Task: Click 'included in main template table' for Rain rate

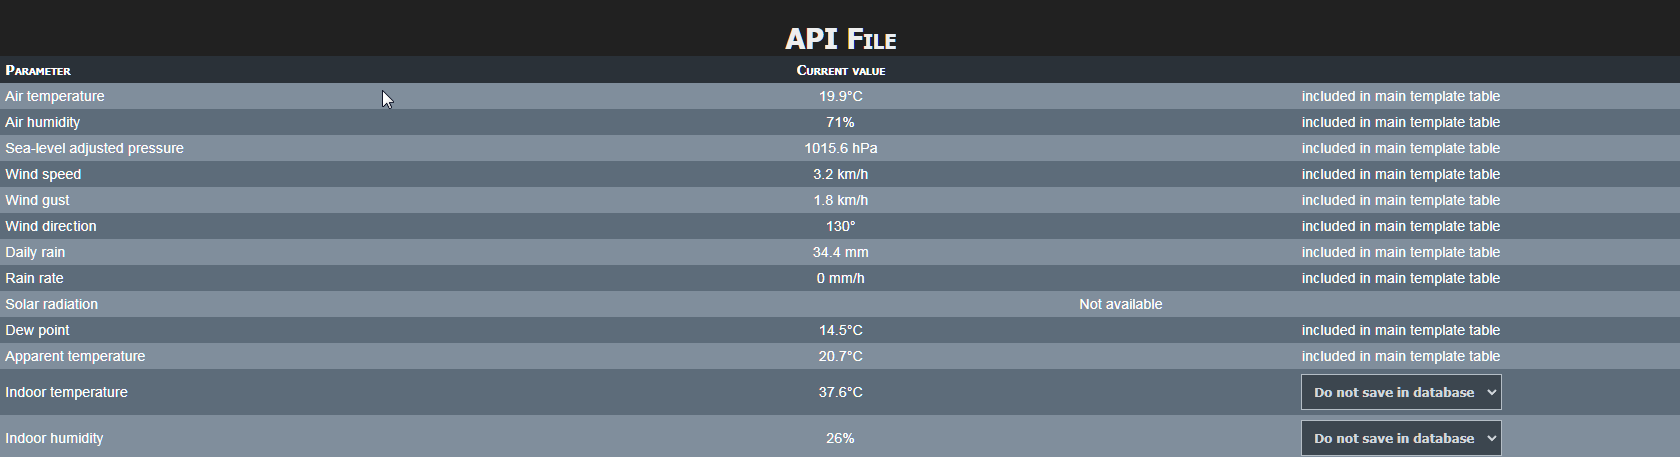Action: [1400, 278]
